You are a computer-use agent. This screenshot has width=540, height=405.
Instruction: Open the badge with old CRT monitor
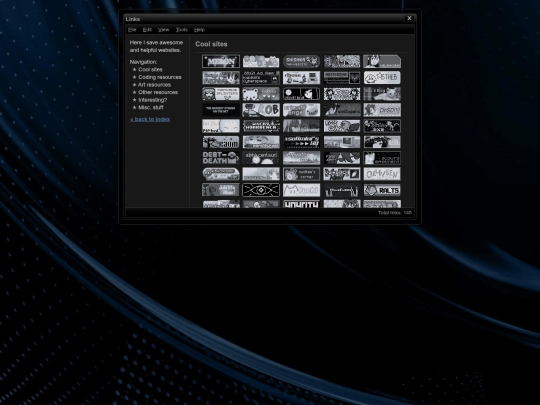pos(342,142)
